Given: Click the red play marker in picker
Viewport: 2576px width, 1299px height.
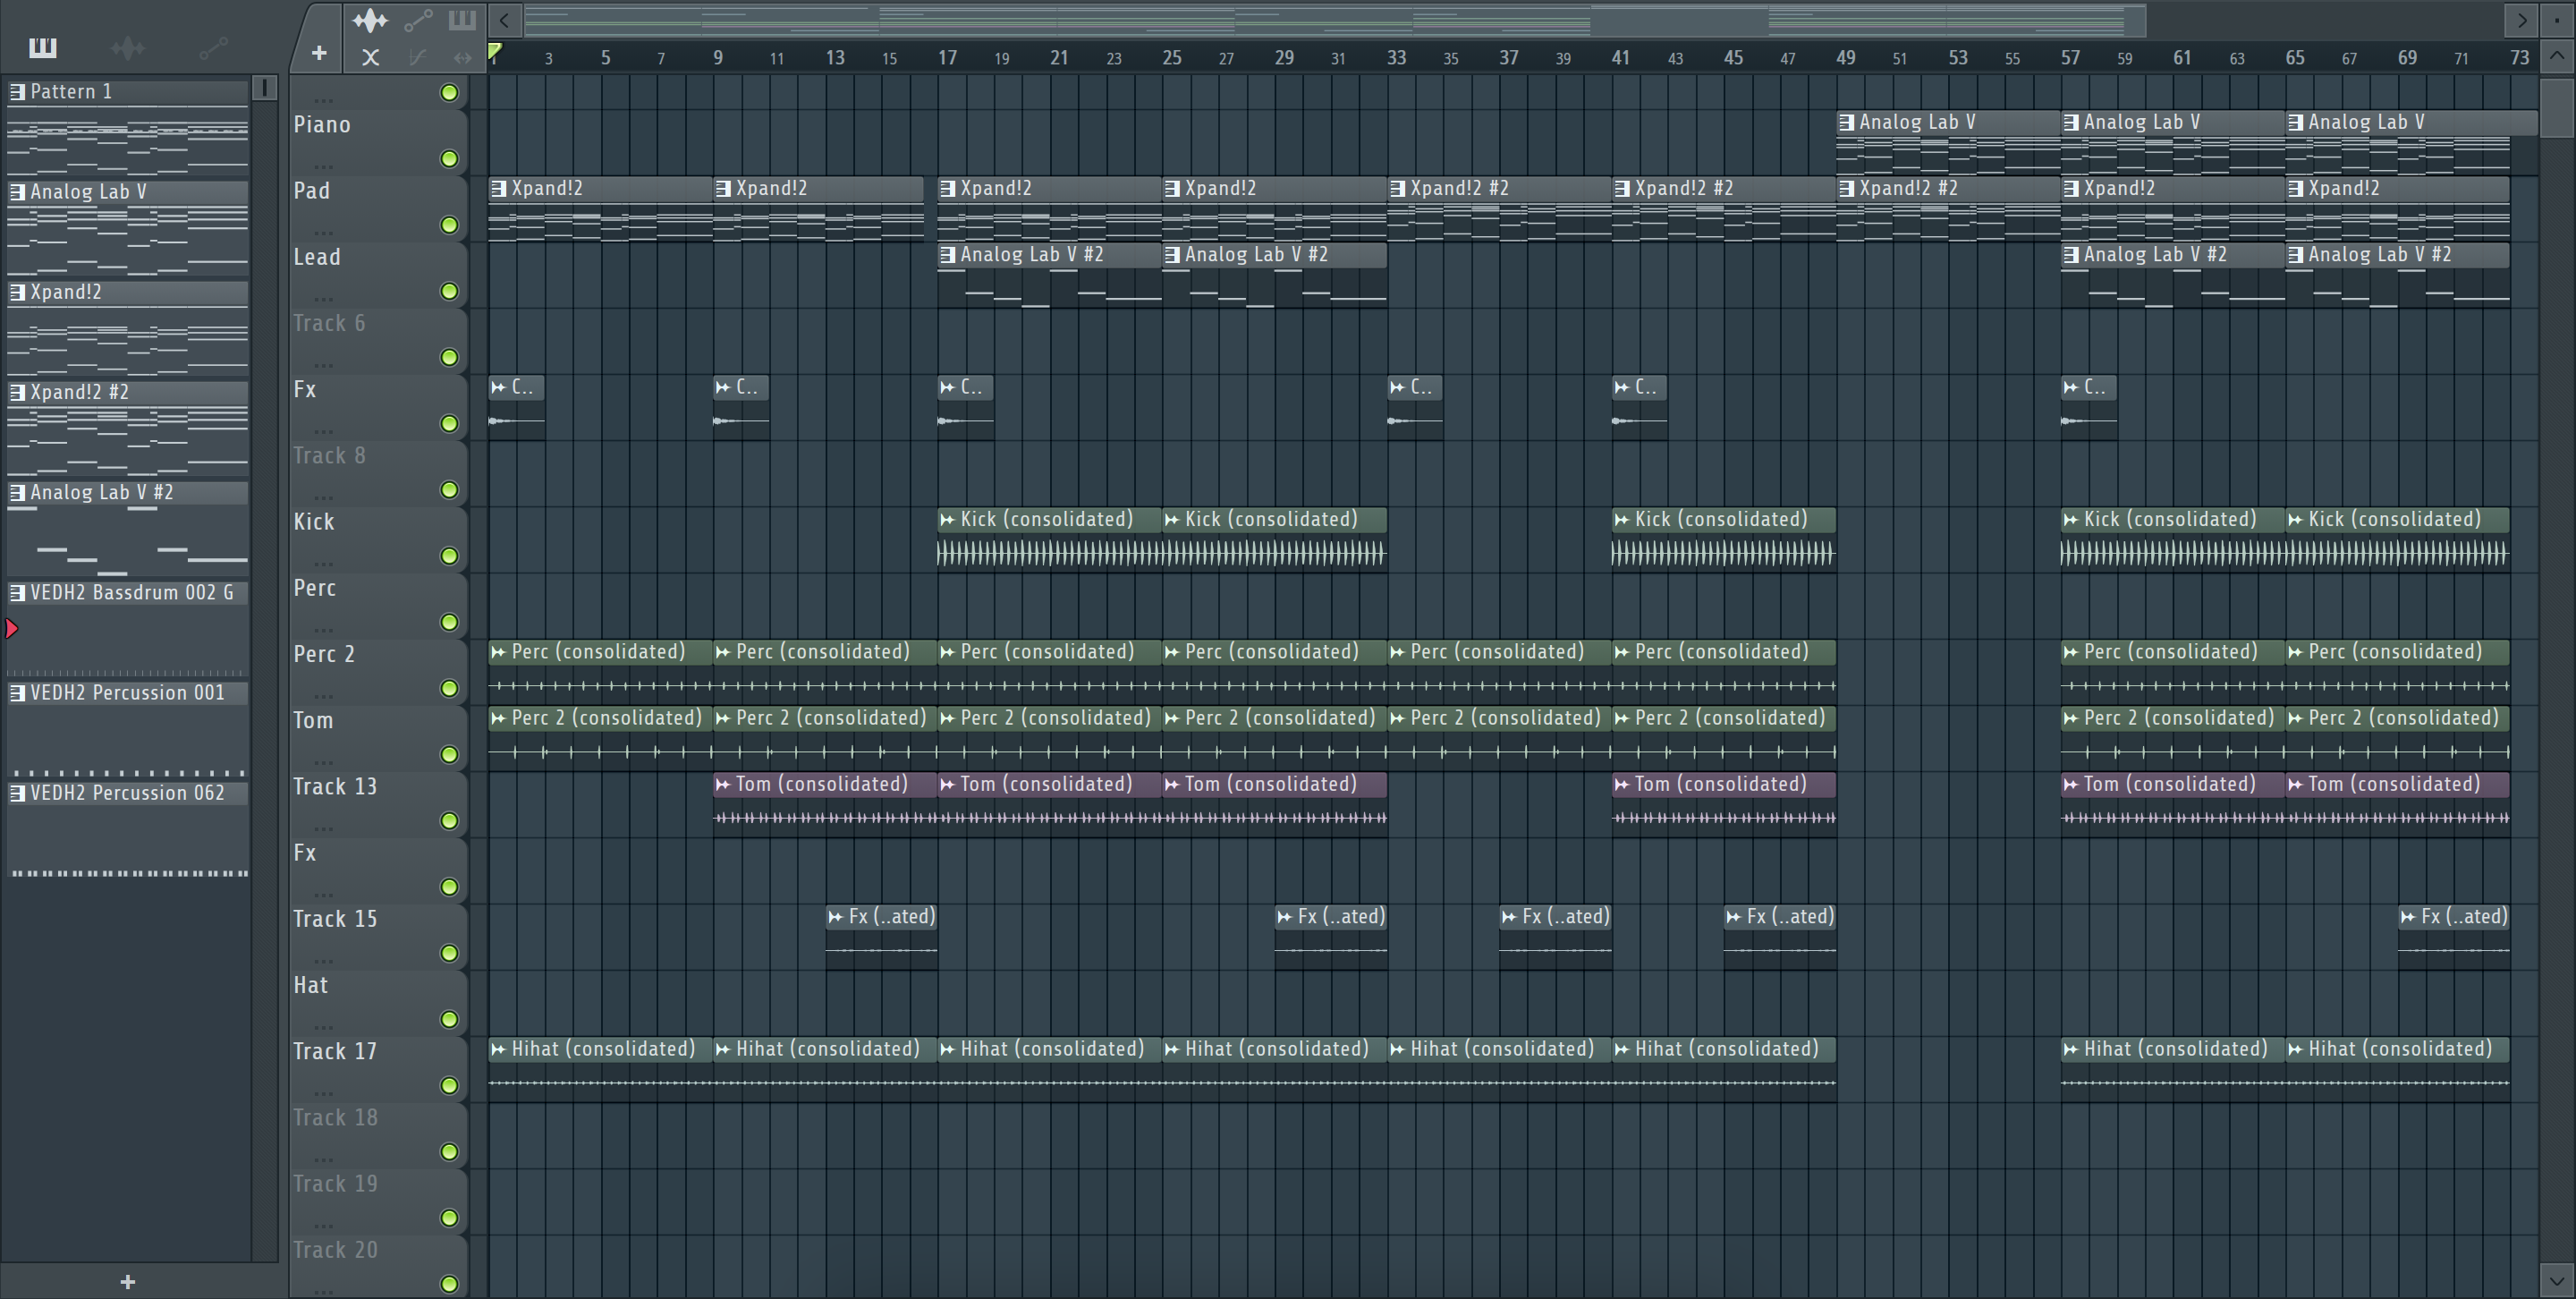Looking at the screenshot, I should point(12,629).
